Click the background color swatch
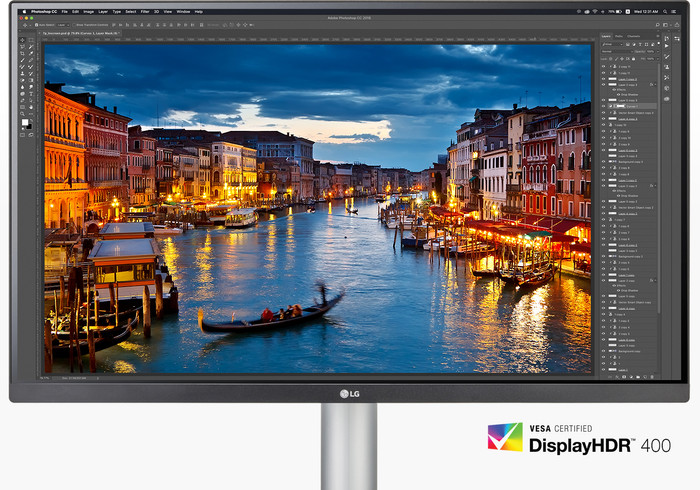The image size is (700, 490). (29, 127)
